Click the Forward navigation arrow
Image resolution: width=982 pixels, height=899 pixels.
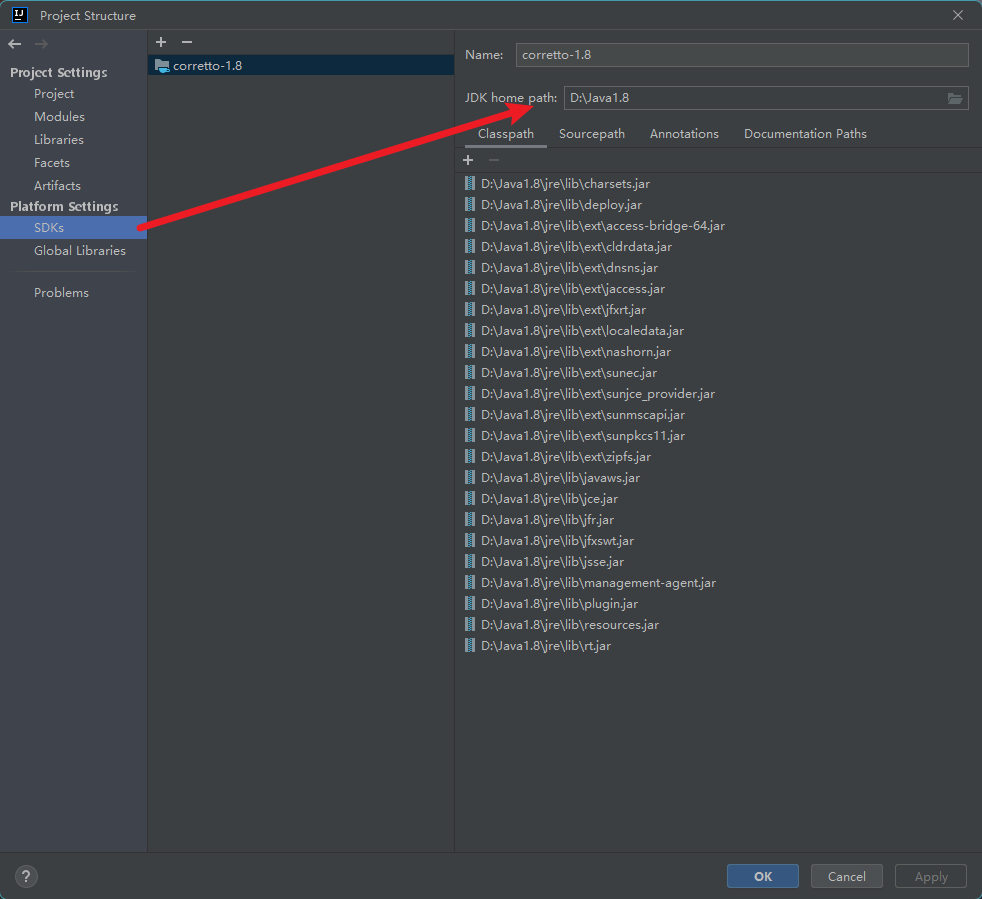pyautogui.click(x=41, y=44)
